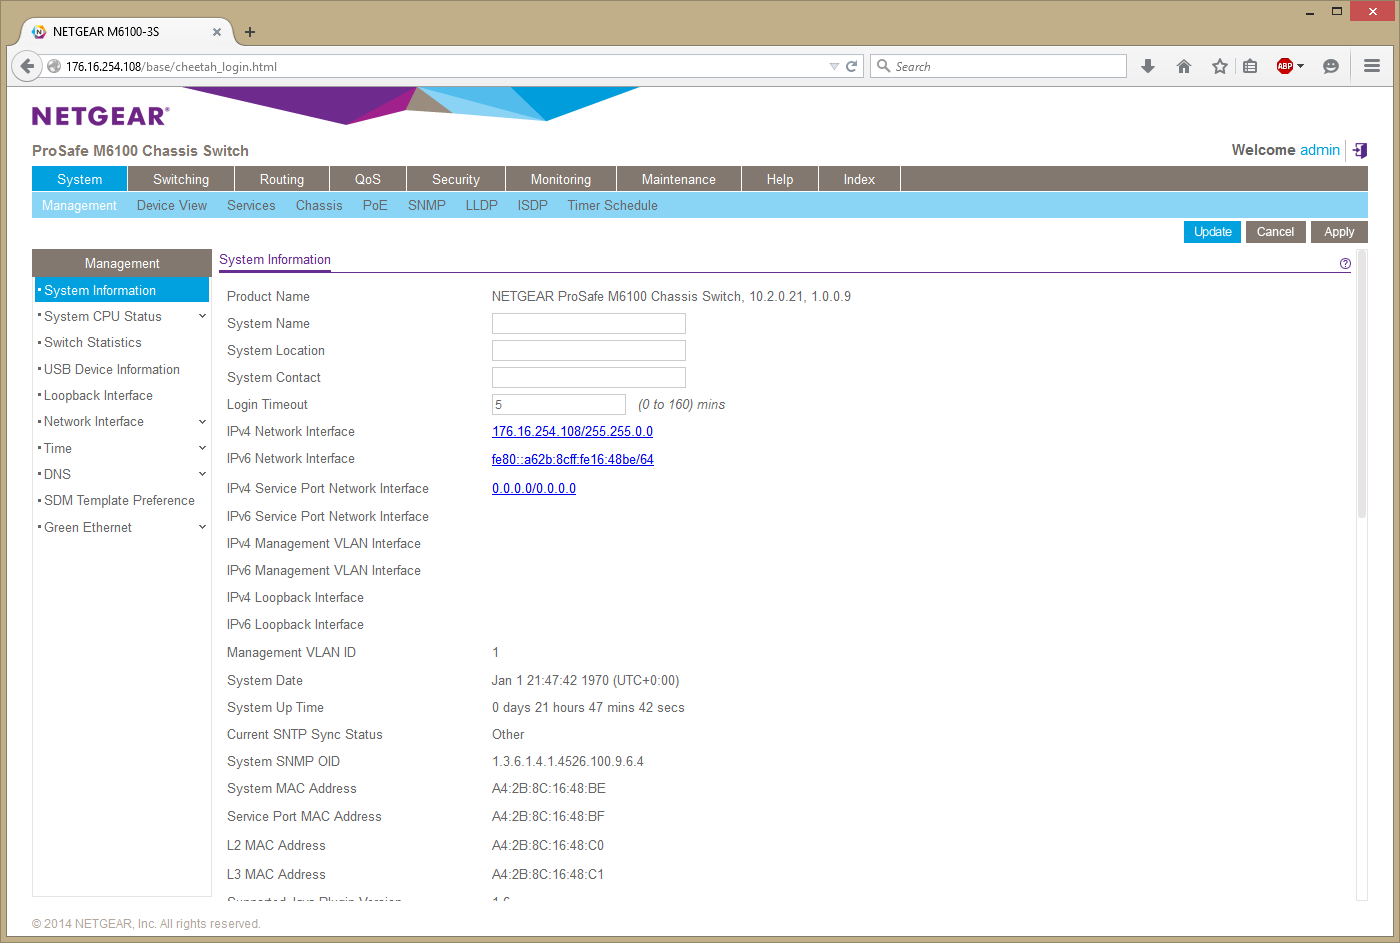Focus the System Contact input field
The height and width of the screenshot is (943, 1400).
pos(589,377)
